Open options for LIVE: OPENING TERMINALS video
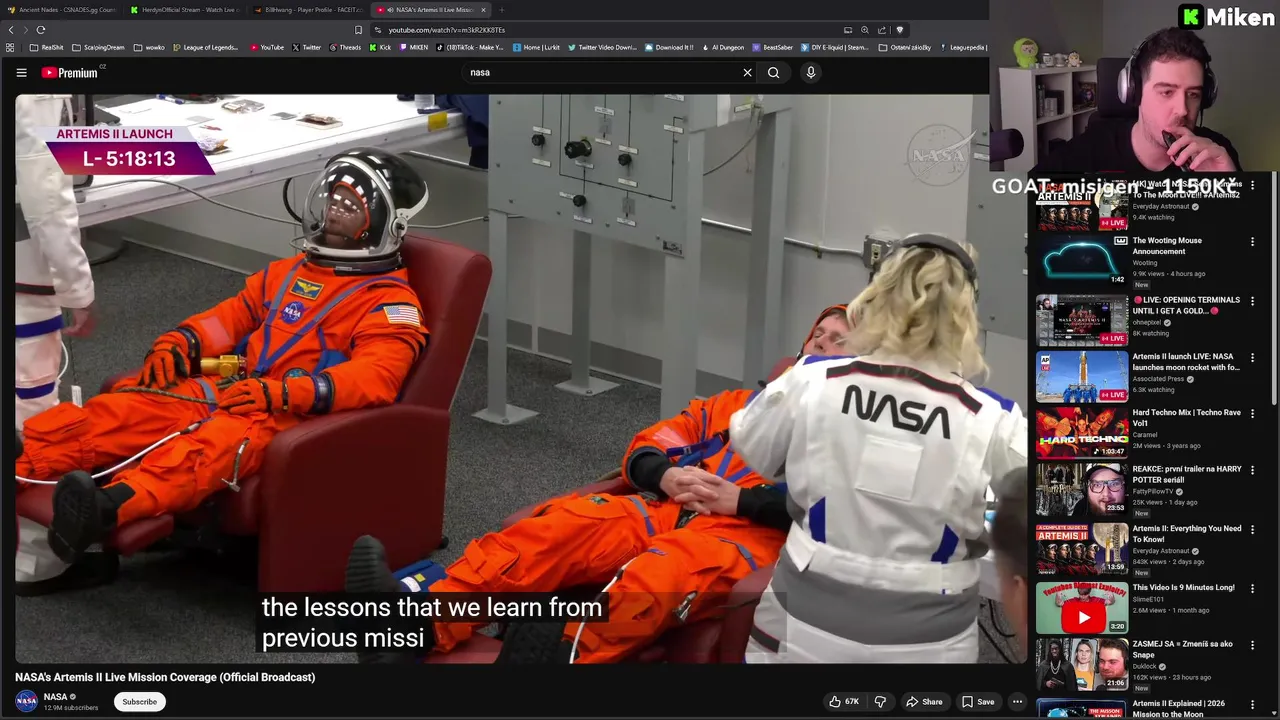 point(1252,300)
